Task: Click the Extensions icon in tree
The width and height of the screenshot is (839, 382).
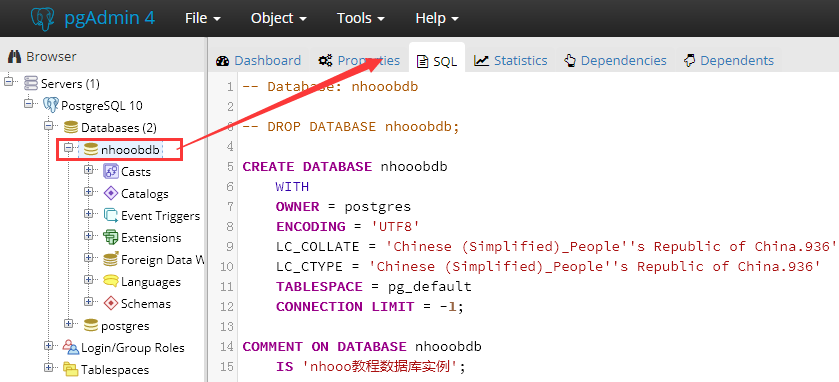Action: [x=110, y=237]
